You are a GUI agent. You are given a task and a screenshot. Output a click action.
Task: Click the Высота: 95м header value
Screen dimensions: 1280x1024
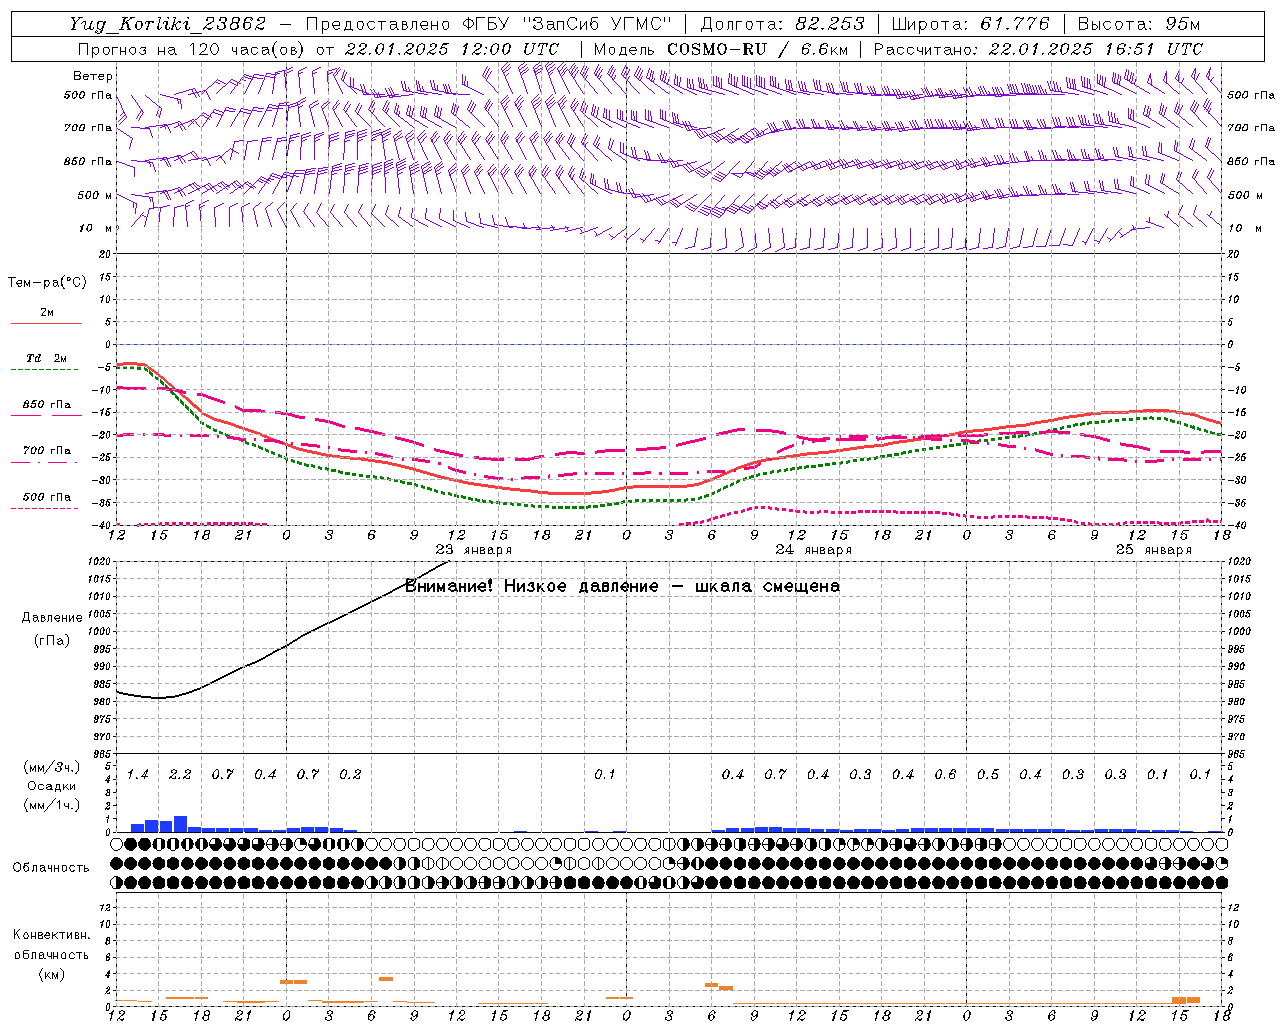pos(1139,25)
